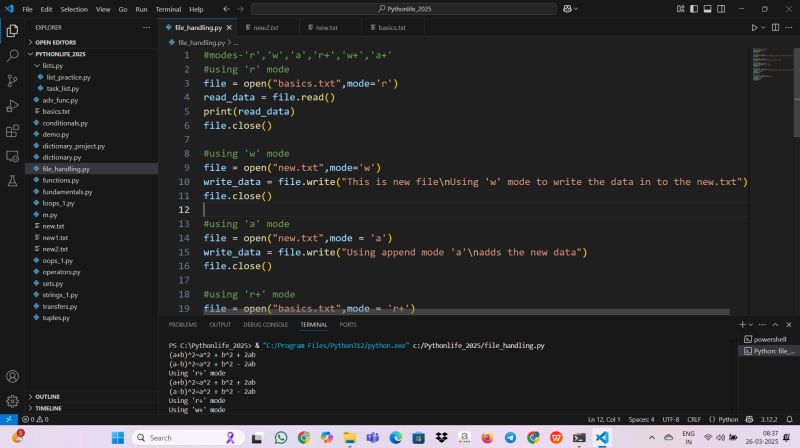Open dictionary_project.py in the file explorer
Screen dimensions: 800x448
pyautogui.click(x=73, y=145)
